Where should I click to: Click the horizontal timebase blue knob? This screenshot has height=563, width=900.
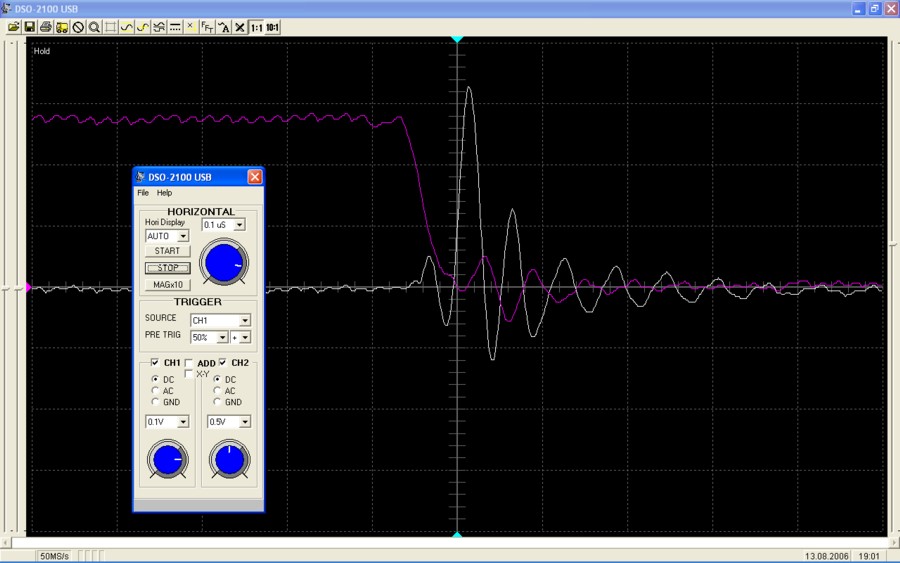pyautogui.click(x=224, y=263)
